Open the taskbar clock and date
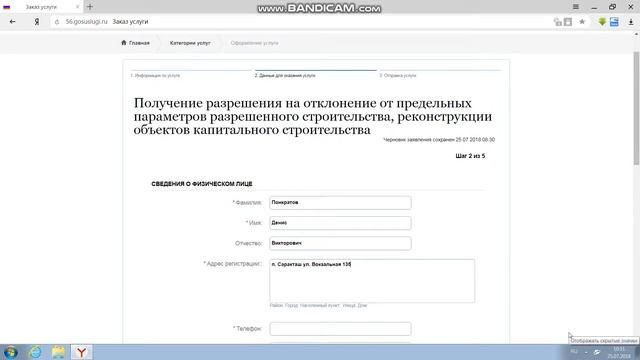 point(619,353)
